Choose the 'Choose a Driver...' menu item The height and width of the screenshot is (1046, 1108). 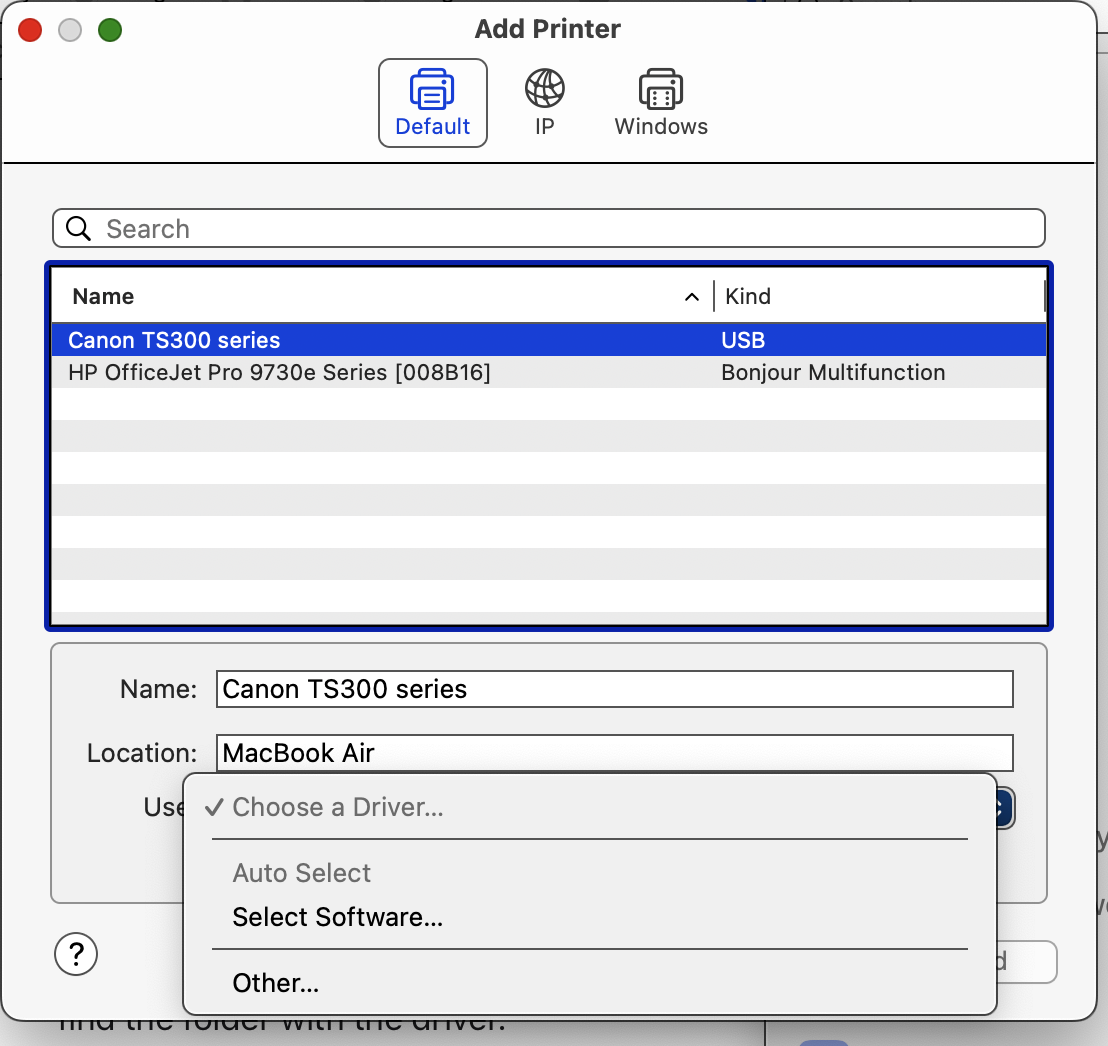(589, 807)
